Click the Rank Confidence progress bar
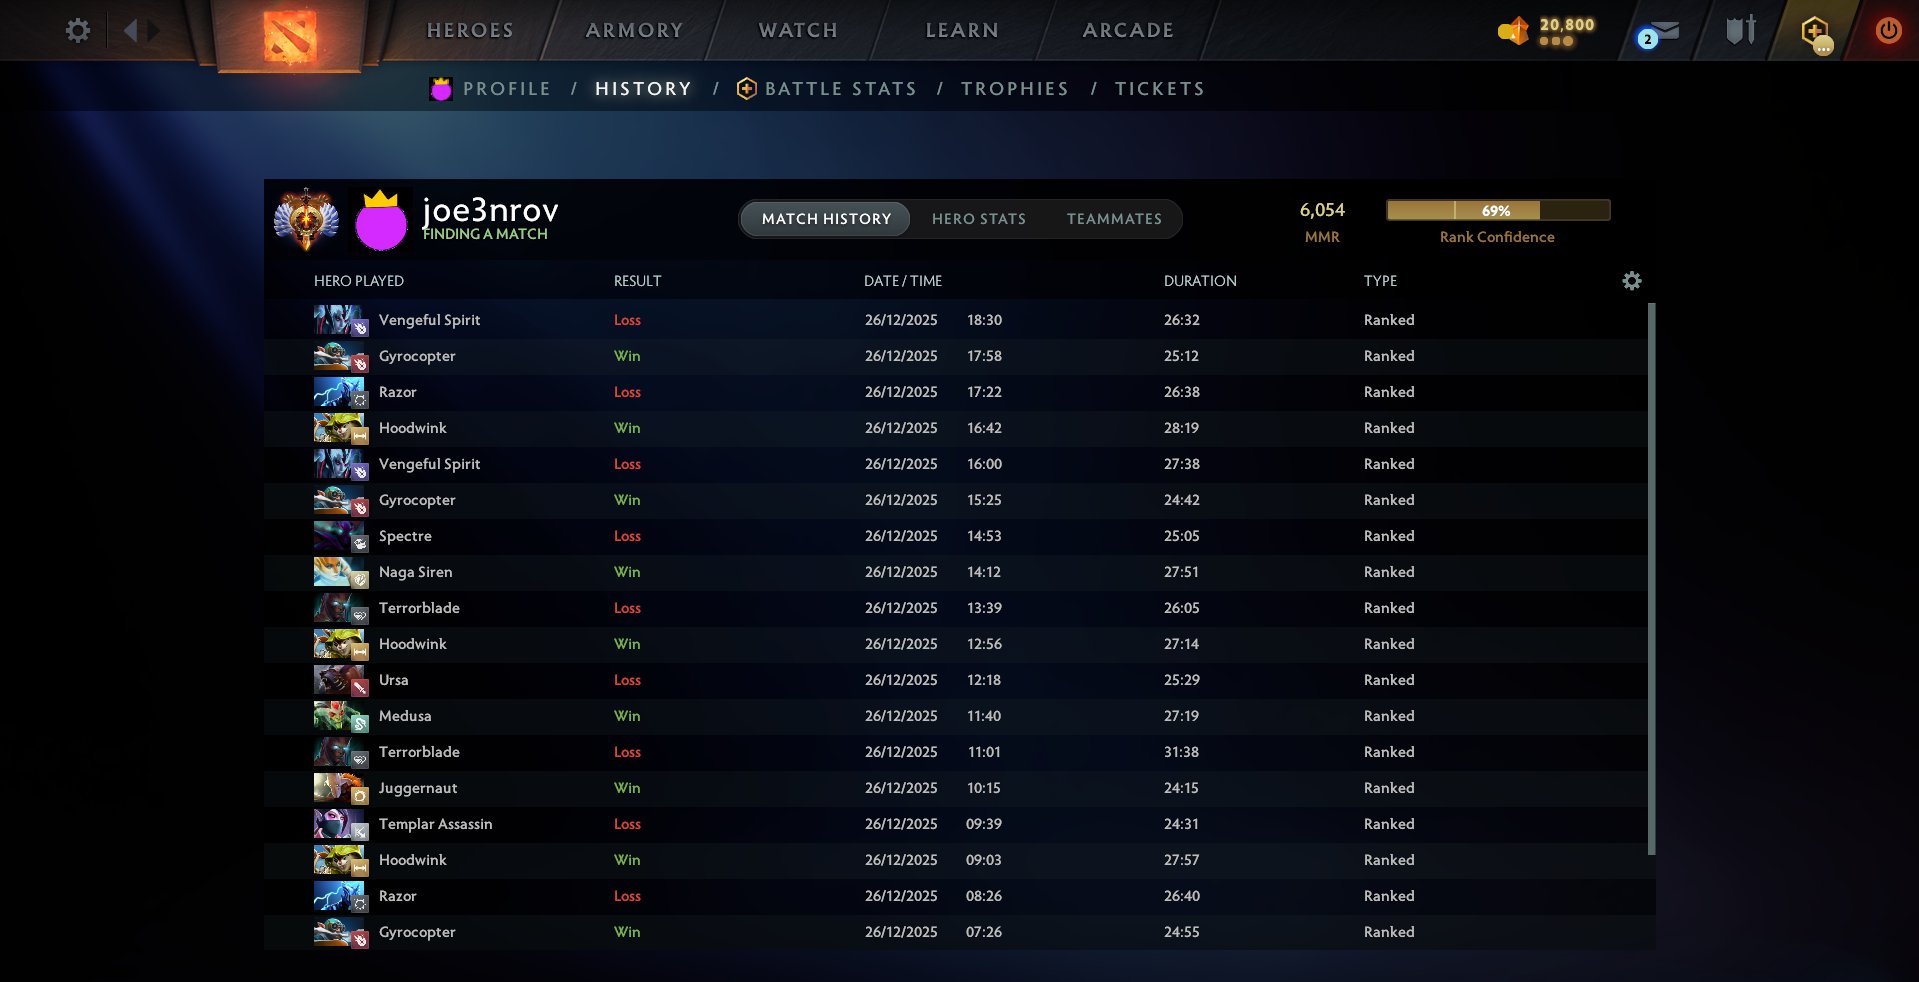 click(x=1496, y=210)
